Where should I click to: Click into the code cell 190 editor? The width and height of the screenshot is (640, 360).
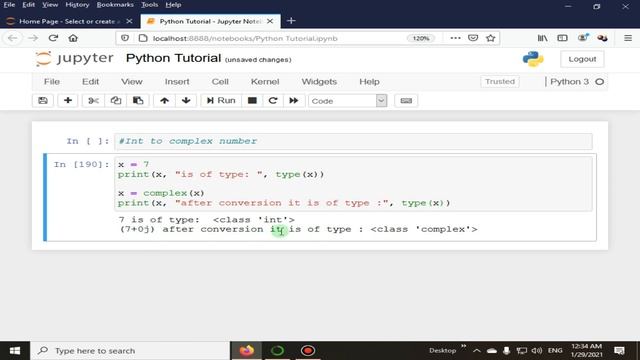pos(353,184)
